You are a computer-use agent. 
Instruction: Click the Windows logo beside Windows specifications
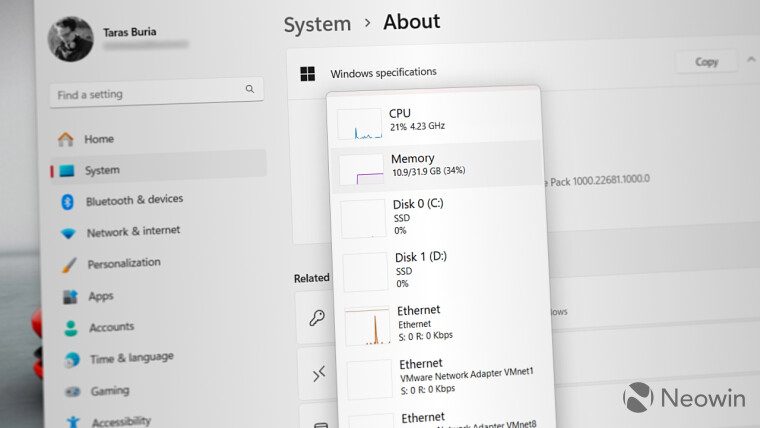[308, 73]
